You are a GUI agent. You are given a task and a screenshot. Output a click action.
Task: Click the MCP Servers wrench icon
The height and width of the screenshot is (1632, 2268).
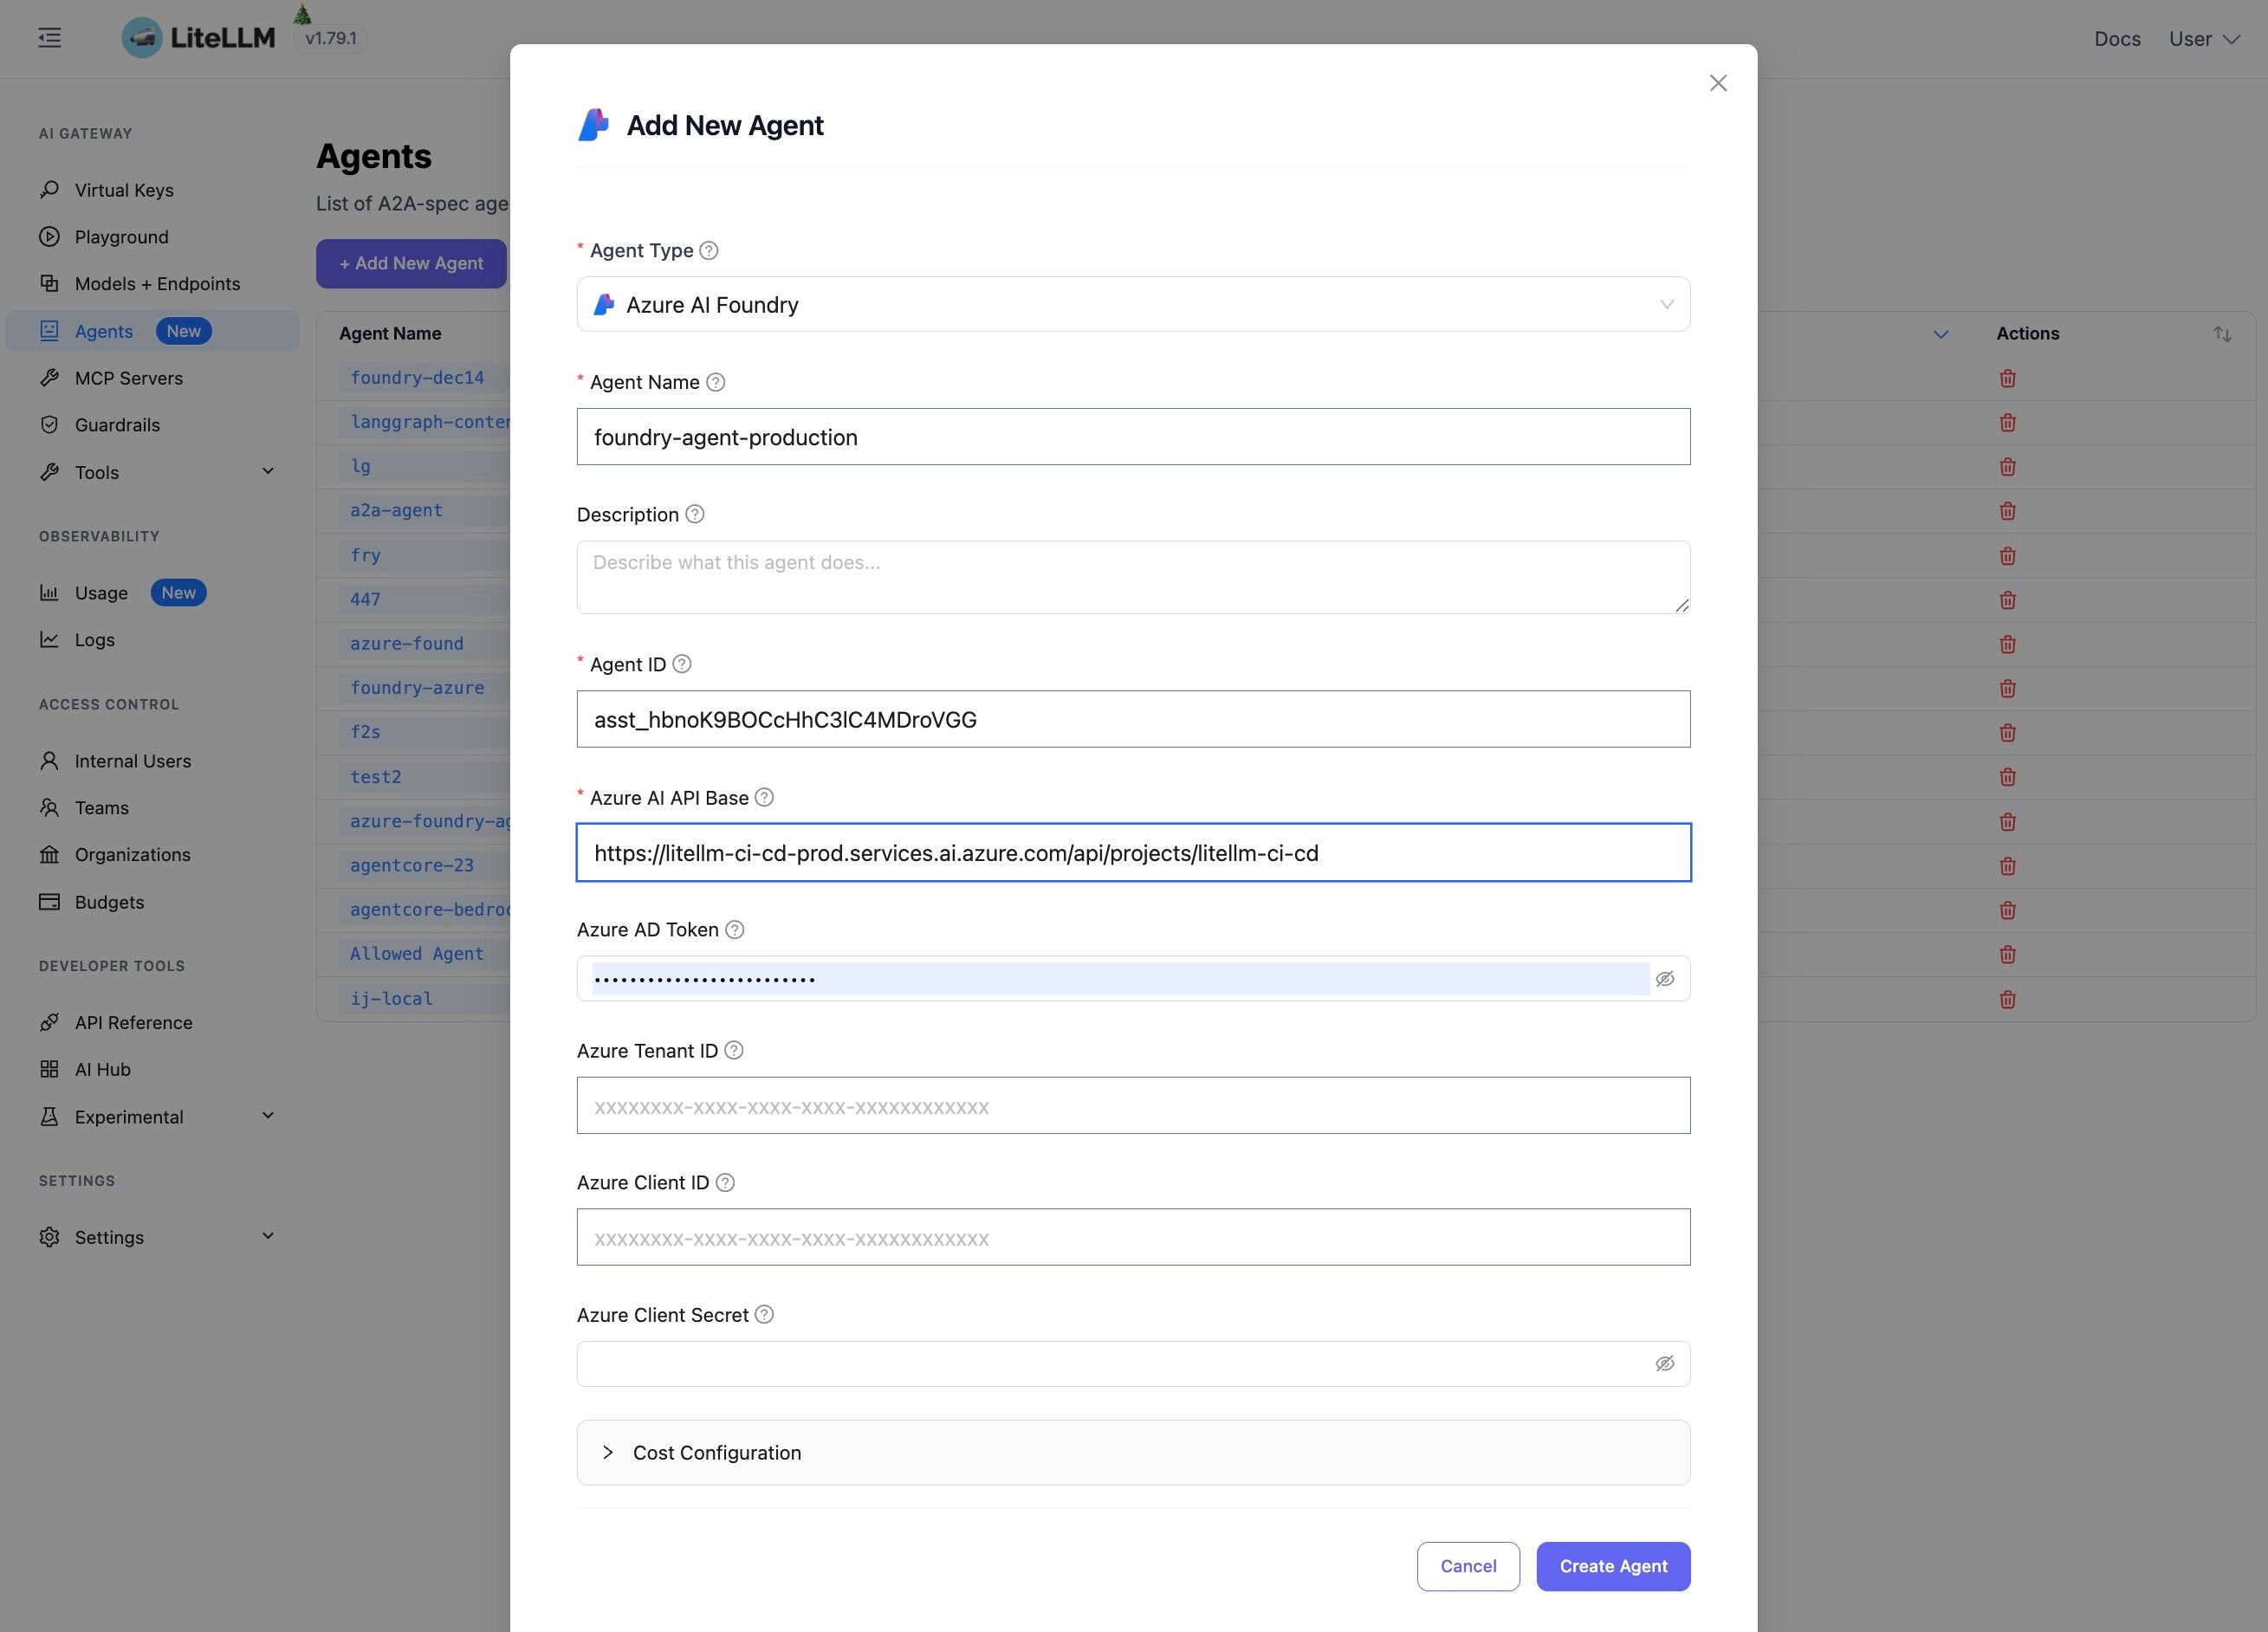point(50,378)
